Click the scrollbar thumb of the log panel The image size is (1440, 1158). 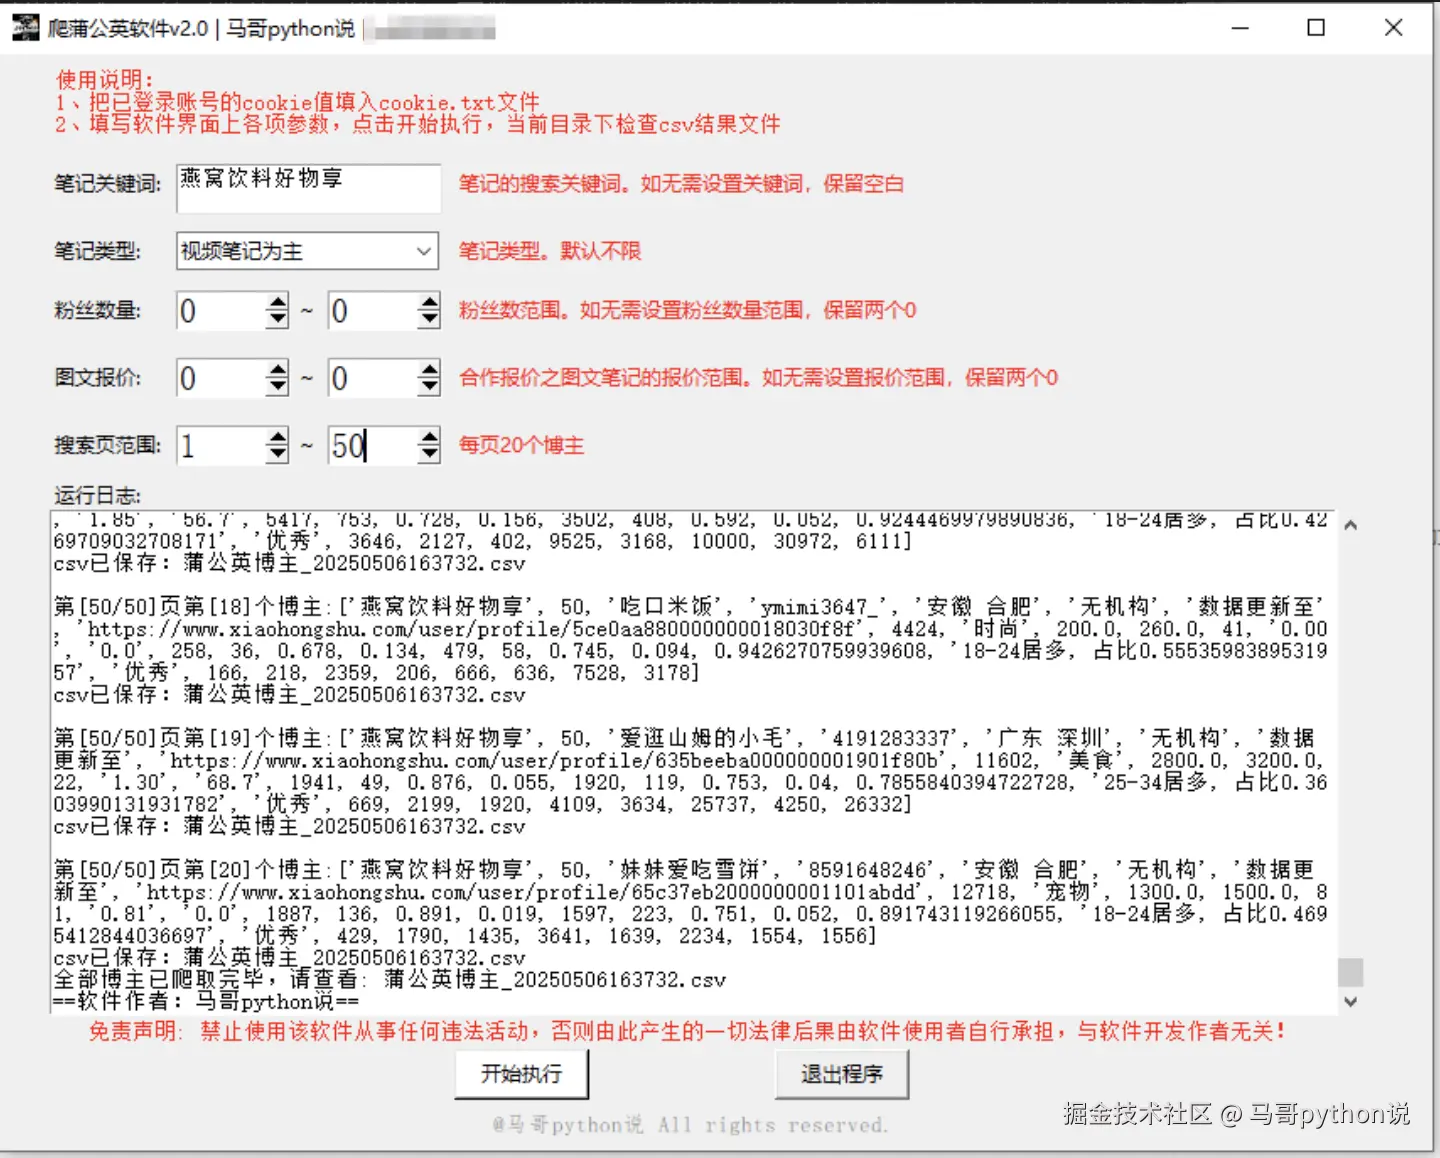[1350, 971]
